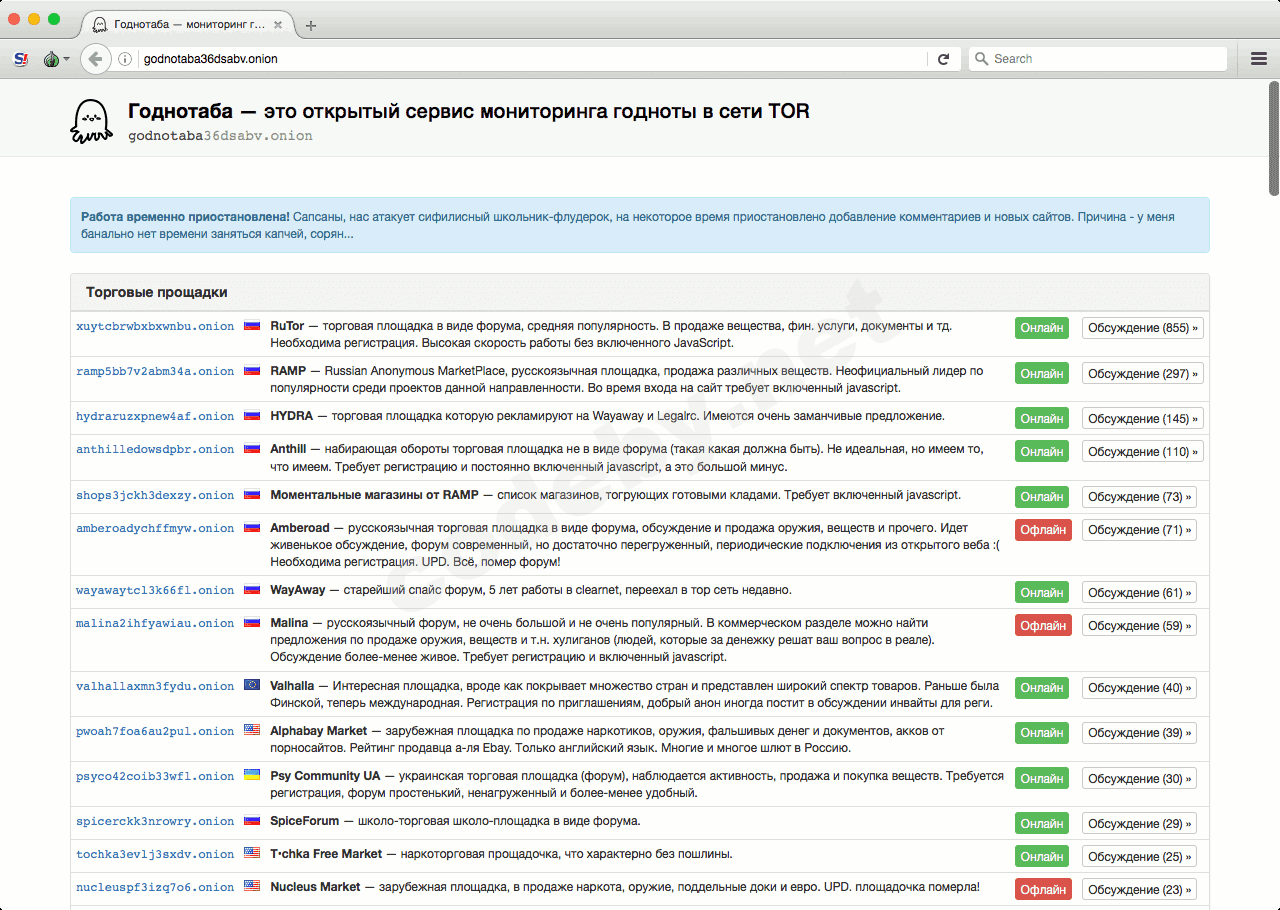The height and width of the screenshot is (910, 1280).
Task: Open amberoadychffmyw.onion link
Action: (155, 528)
